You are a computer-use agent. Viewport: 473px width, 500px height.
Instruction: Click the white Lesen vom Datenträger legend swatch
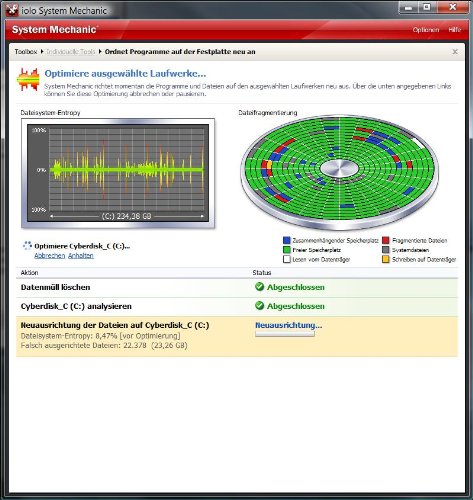[x=287, y=259]
